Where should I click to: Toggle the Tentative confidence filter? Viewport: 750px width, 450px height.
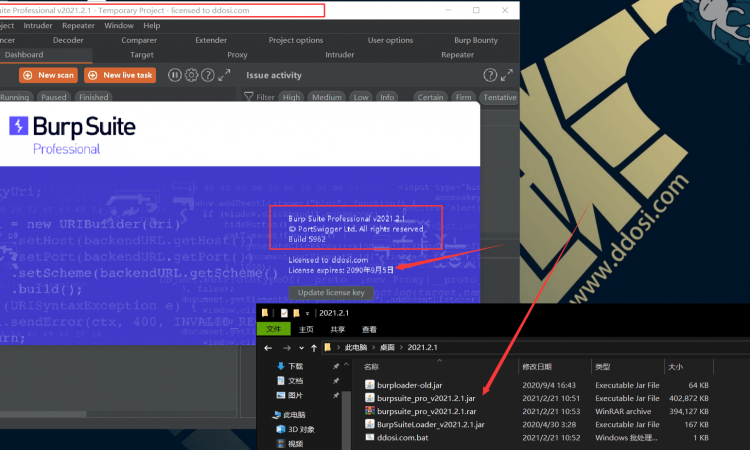pyautogui.click(x=499, y=97)
